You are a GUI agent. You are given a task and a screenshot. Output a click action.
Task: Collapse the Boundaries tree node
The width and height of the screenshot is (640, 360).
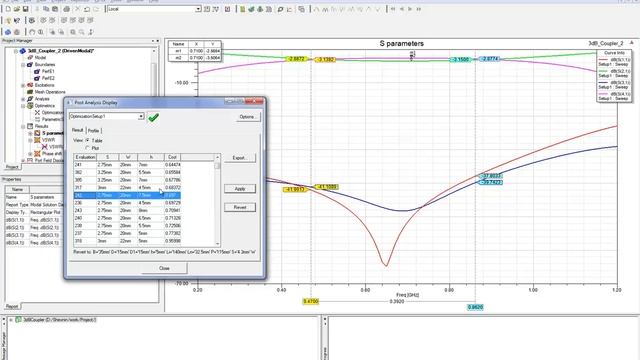[23, 64]
